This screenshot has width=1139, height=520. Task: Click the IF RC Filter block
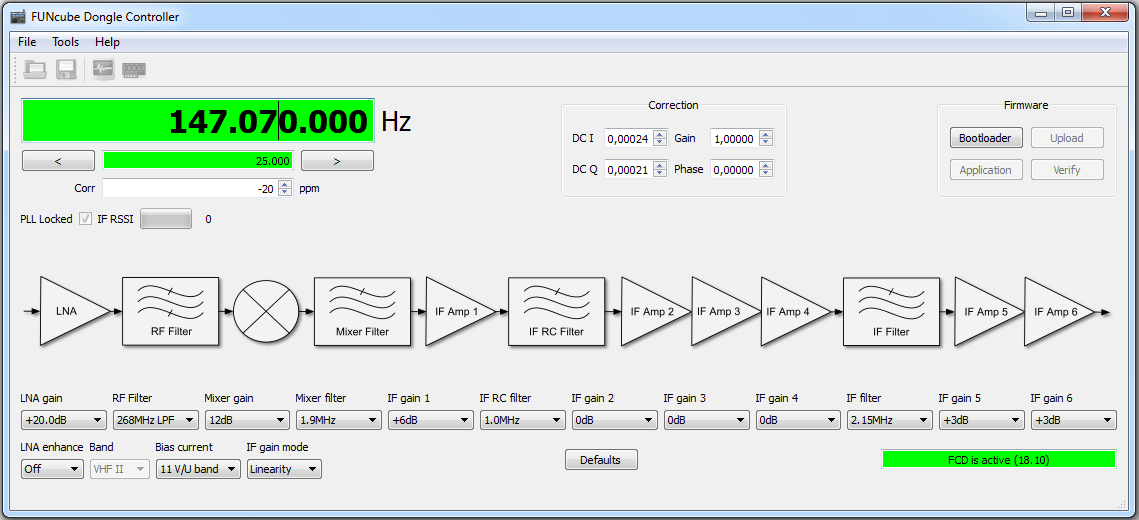click(556, 311)
